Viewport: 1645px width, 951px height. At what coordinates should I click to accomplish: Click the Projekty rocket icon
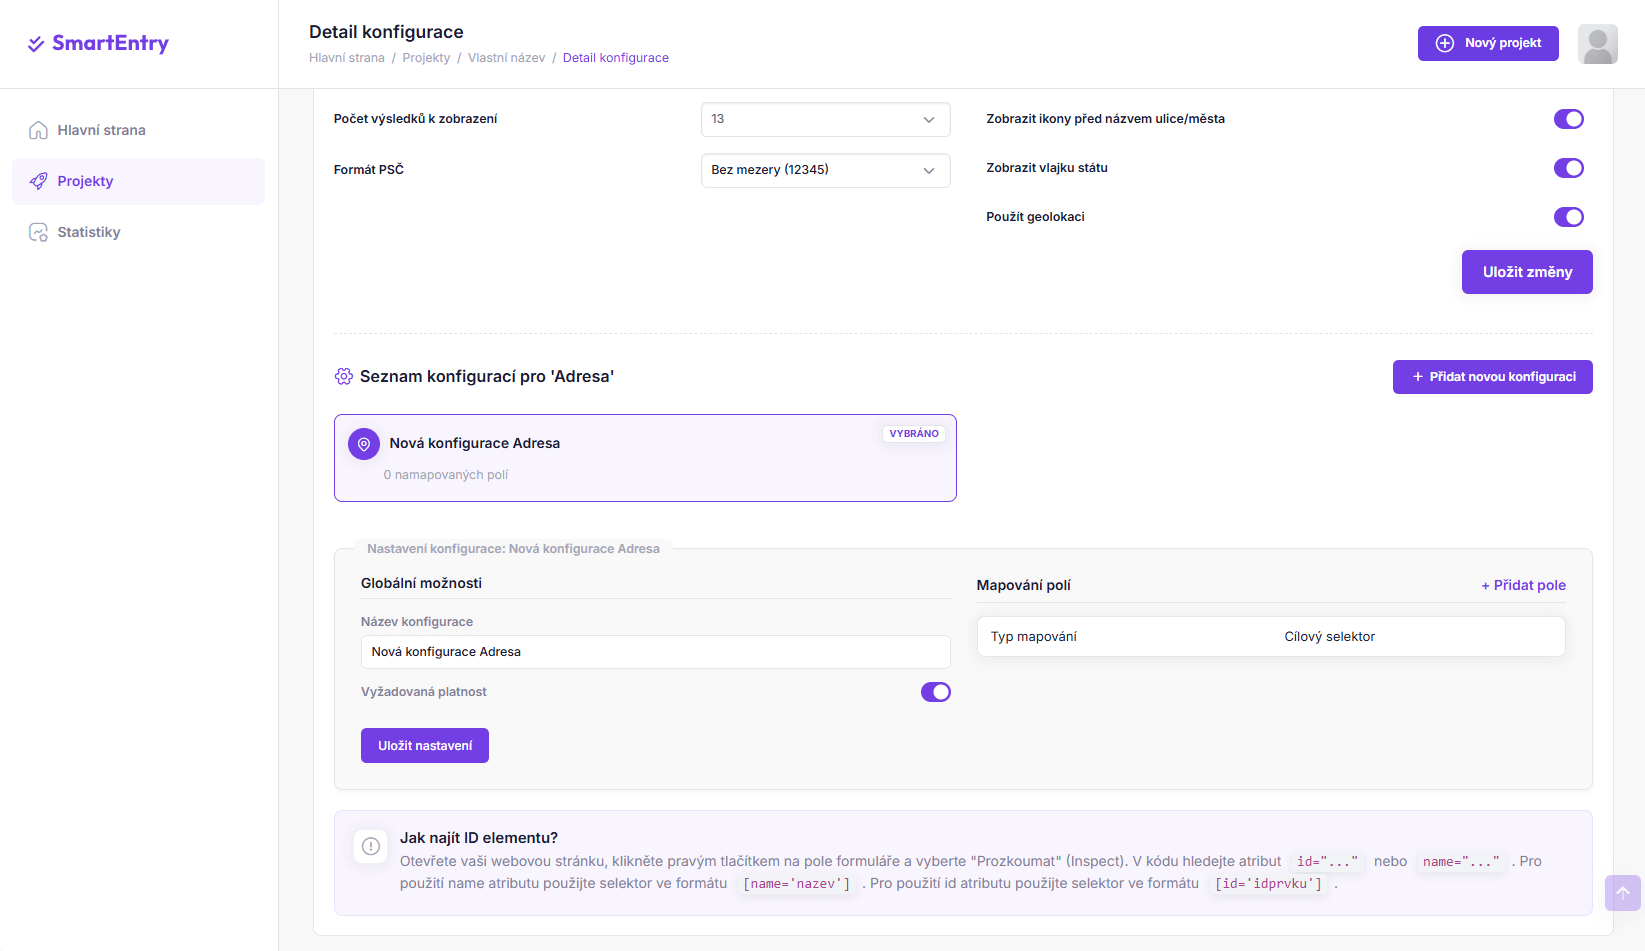pyautogui.click(x=38, y=181)
